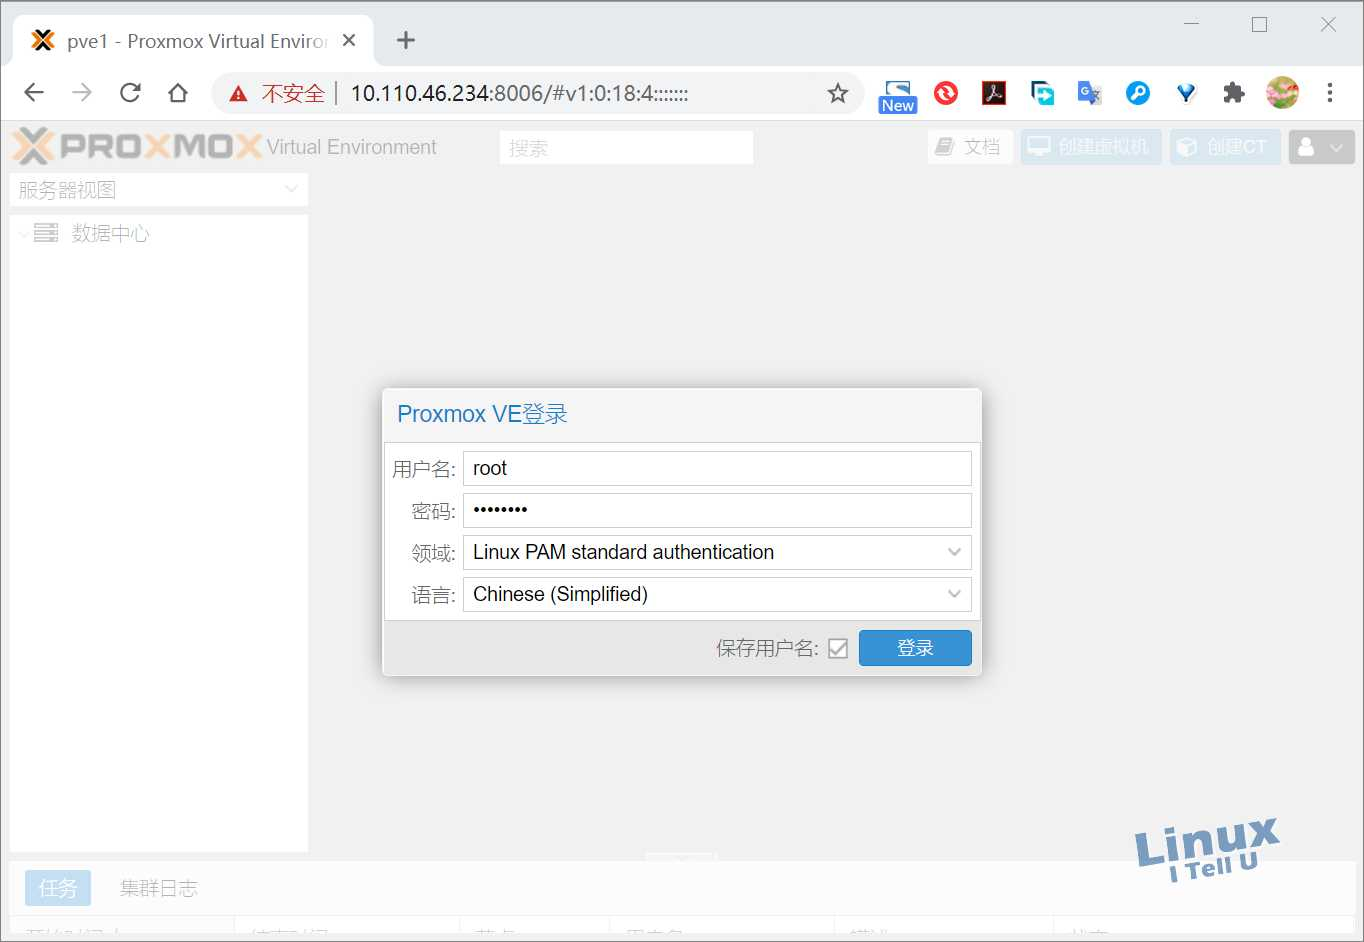This screenshot has height=942, width=1364.
Task: Open the extension with the New badge
Action: (898, 96)
